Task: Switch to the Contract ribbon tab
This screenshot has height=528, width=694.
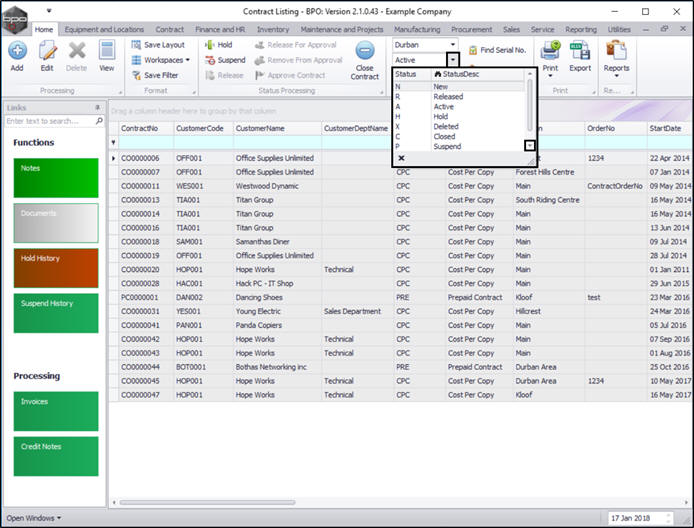Action: (169, 30)
